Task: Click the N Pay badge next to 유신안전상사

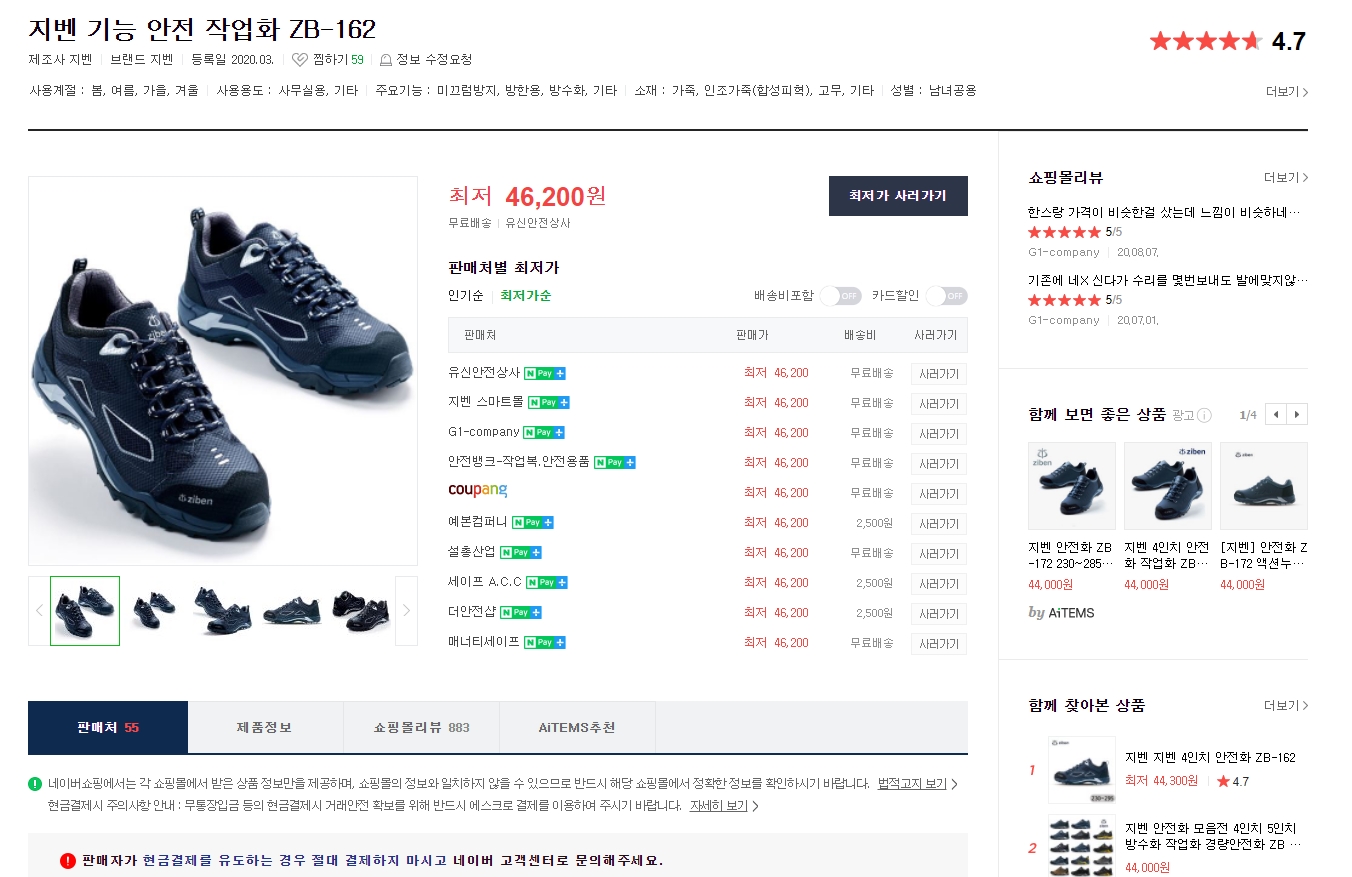Action: 545,373
